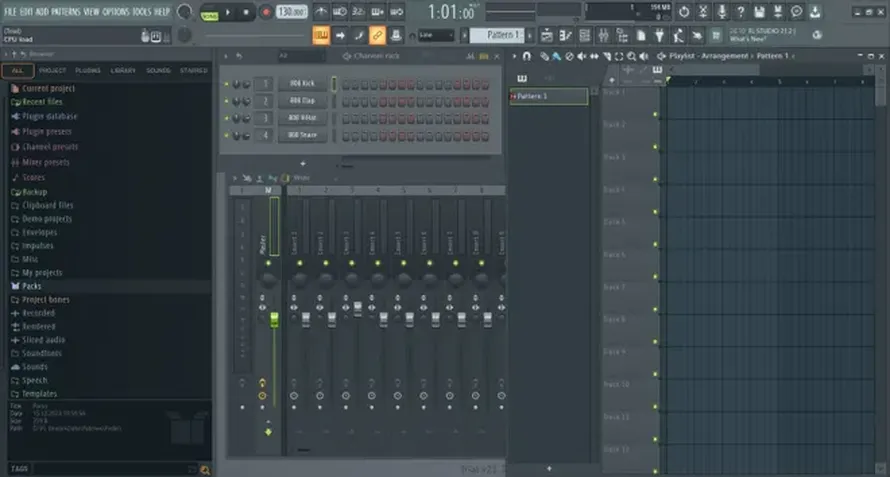The width and height of the screenshot is (890, 477).
Task: Click the help question mark icon
Action: click(x=740, y=11)
